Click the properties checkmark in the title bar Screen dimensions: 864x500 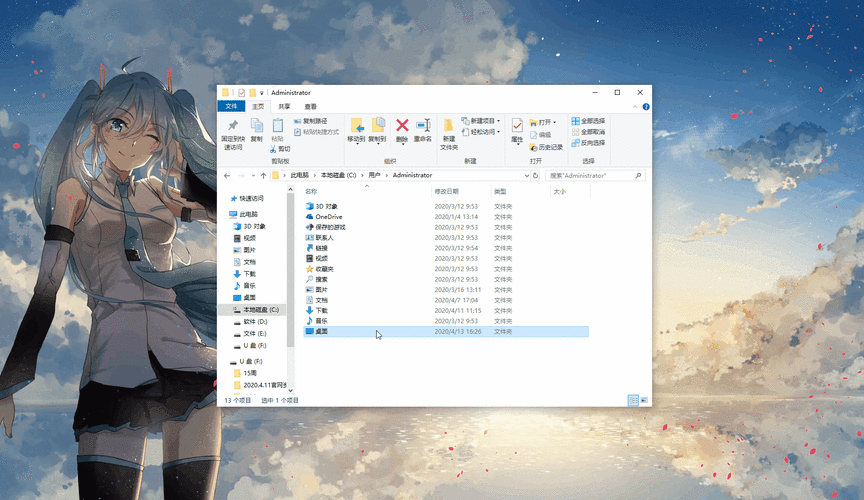click(241, 93)
